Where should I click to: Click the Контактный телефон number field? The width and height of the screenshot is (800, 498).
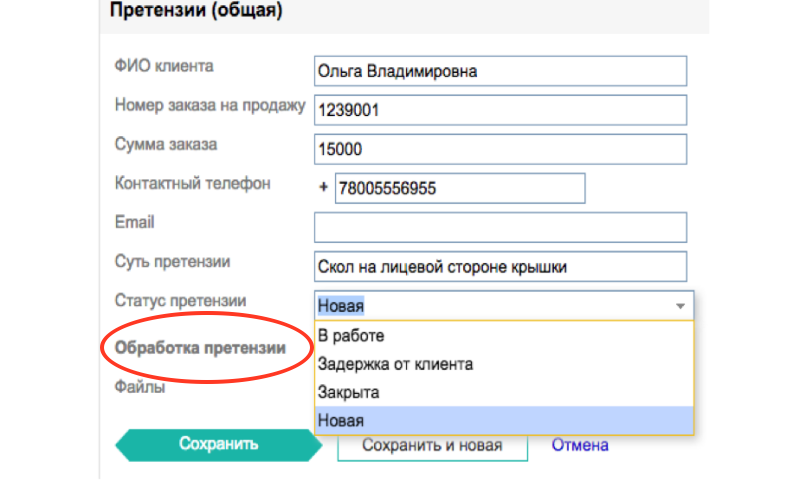point(460,188)
